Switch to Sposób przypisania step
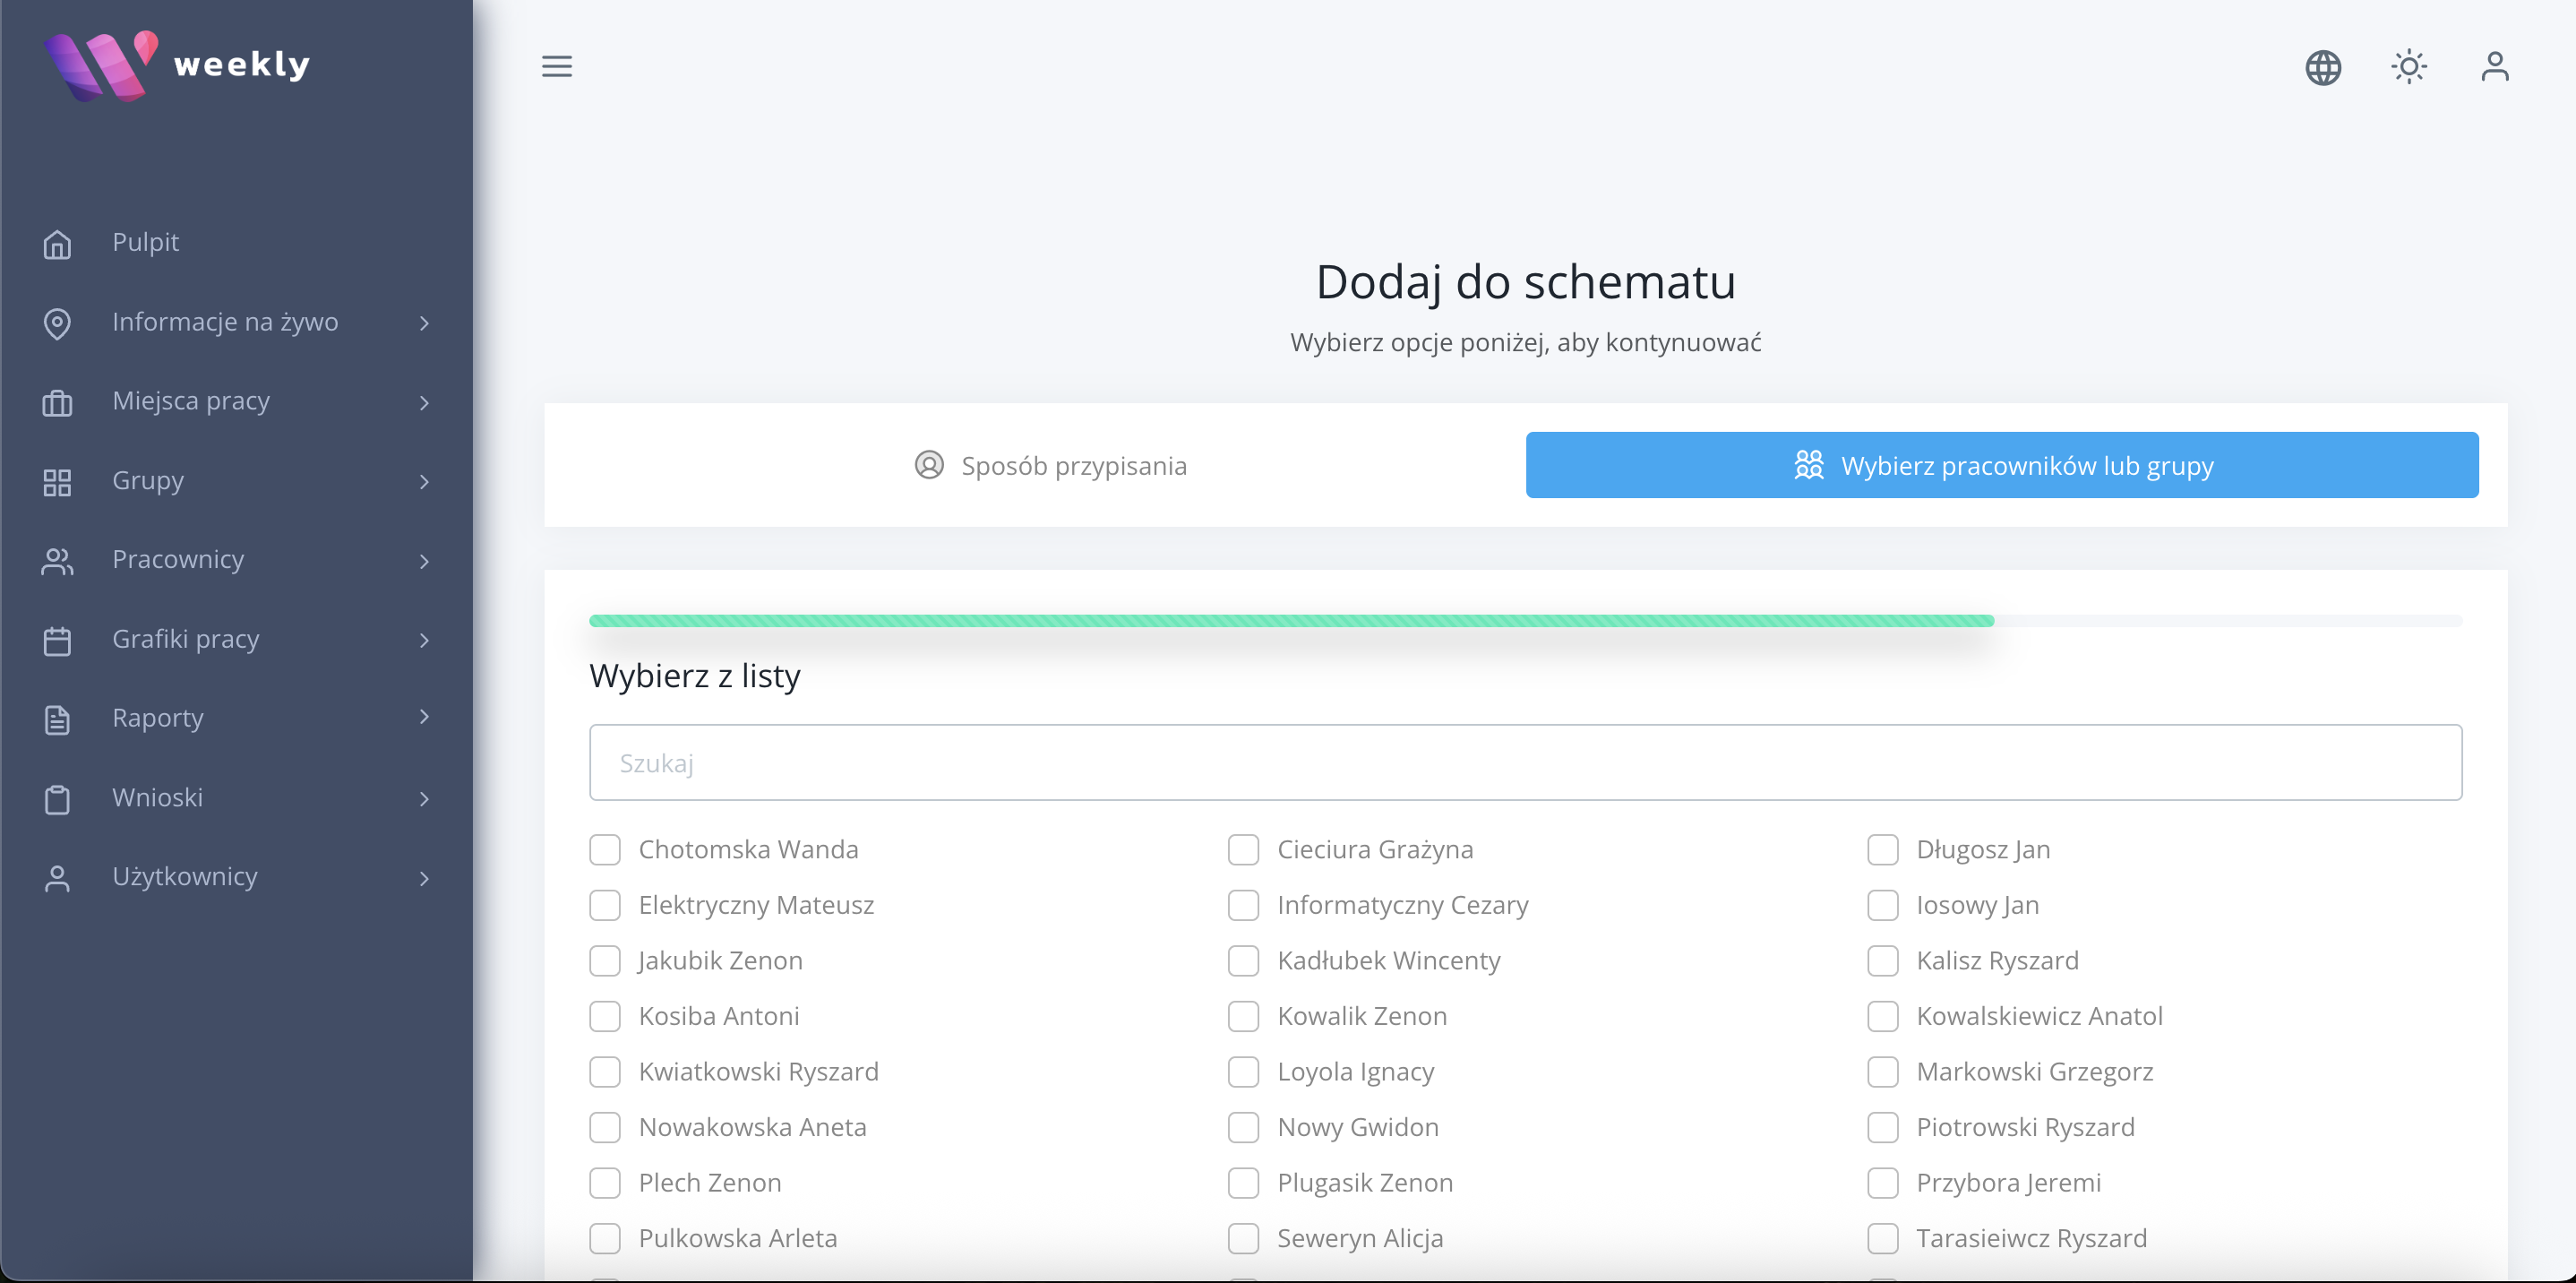The height and width of the screenshot is (1283, 2576). (1050, 465)
